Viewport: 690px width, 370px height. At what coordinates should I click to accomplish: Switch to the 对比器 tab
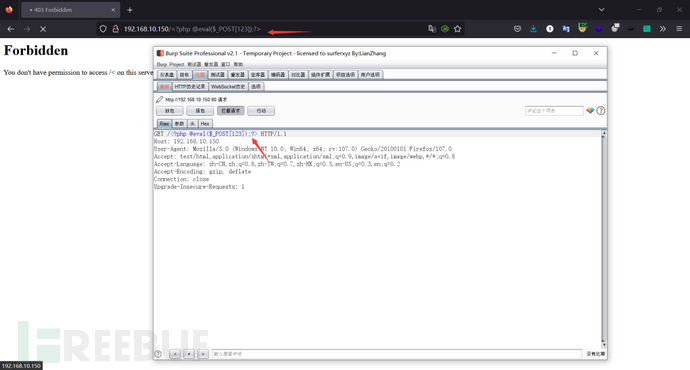click(x=298, y=75)
